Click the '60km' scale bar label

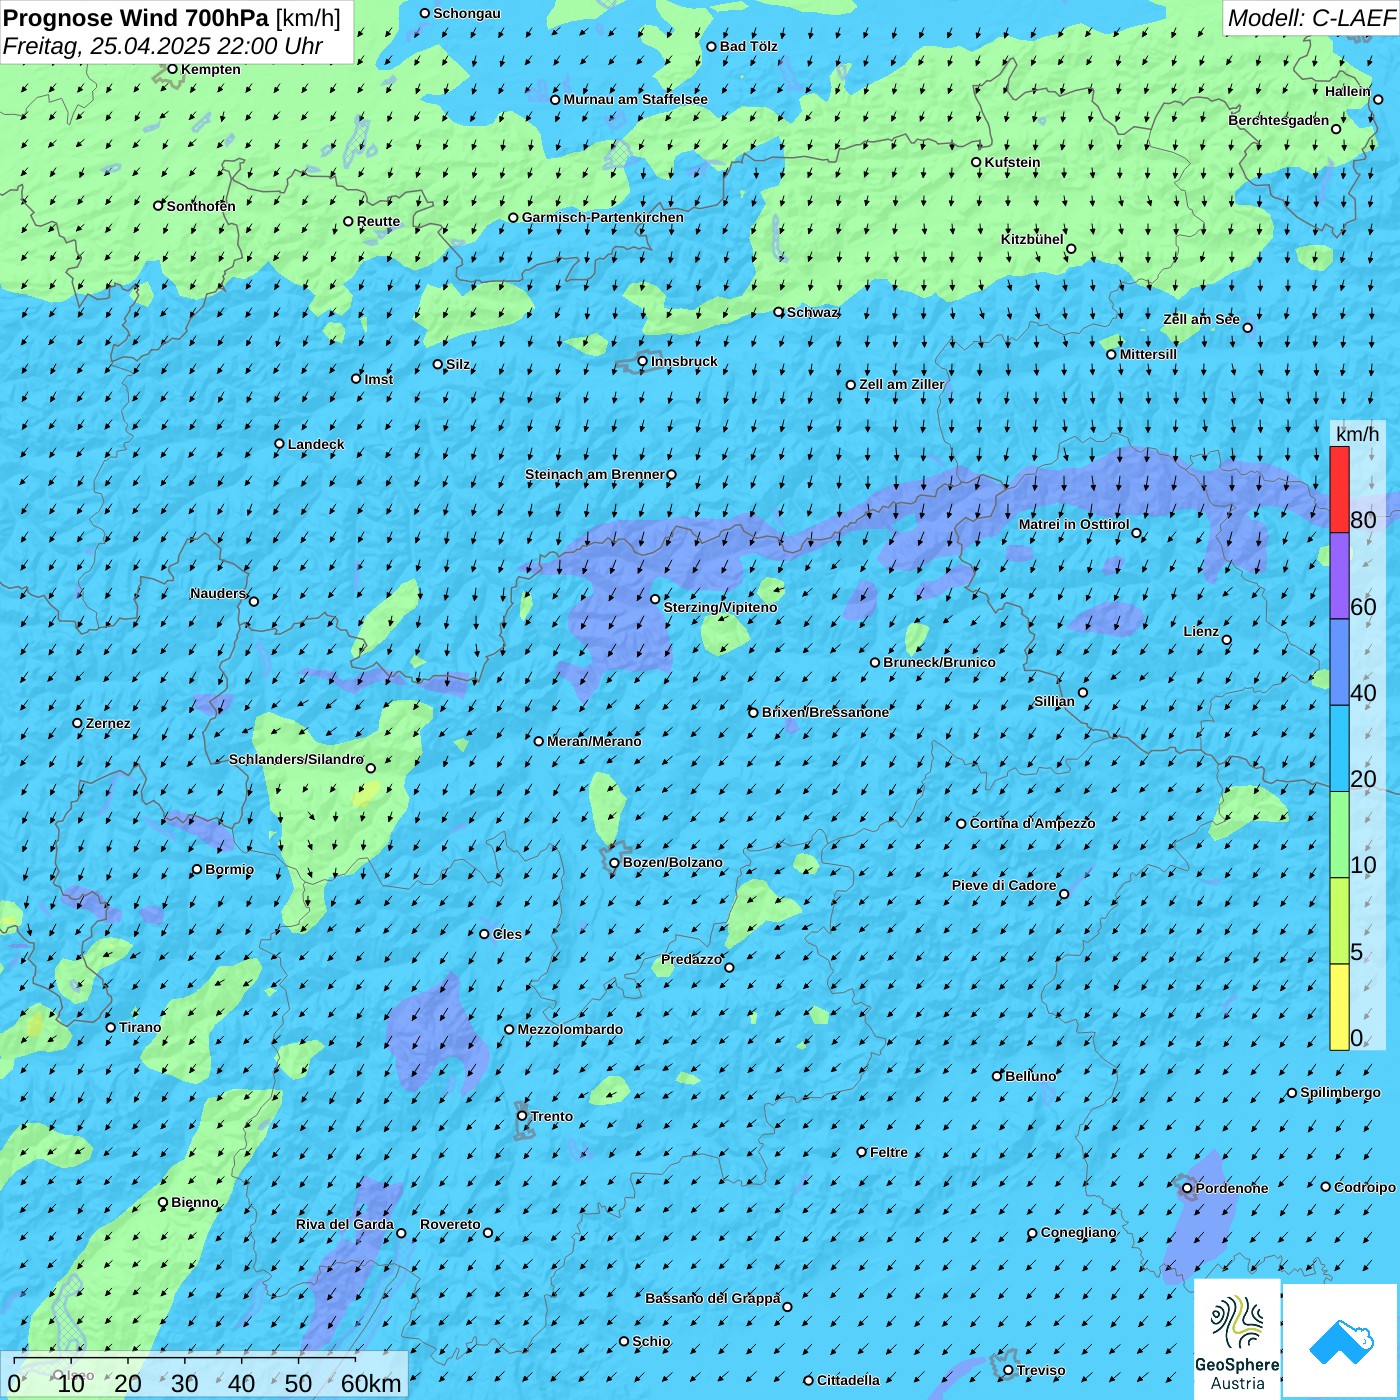371,1383
